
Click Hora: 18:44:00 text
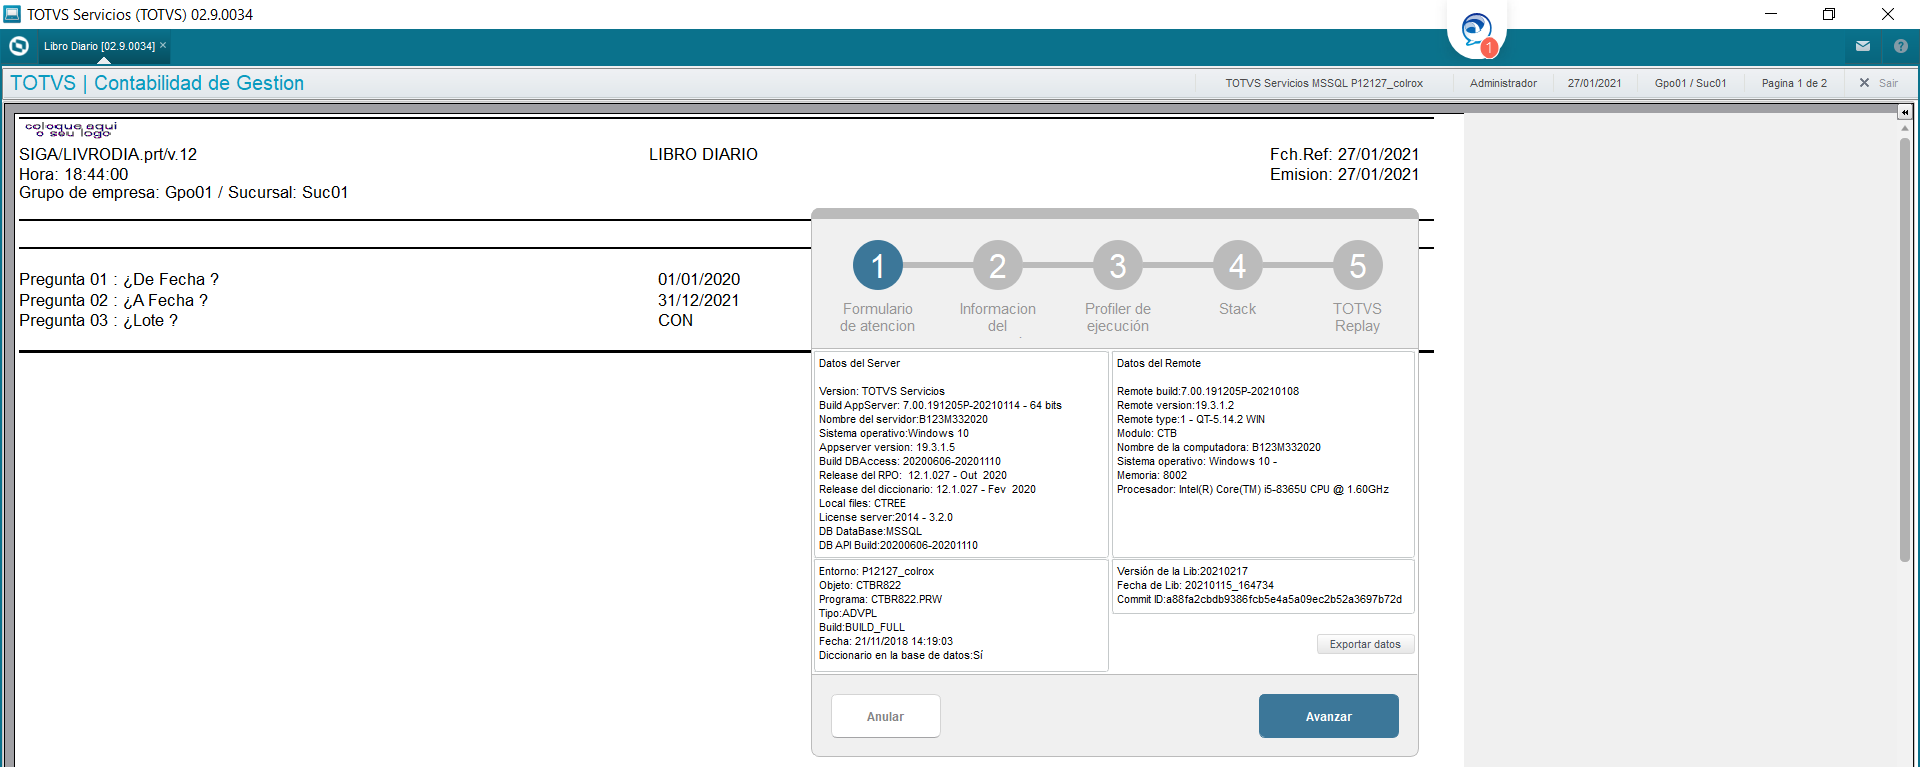(x=74, y=174)
